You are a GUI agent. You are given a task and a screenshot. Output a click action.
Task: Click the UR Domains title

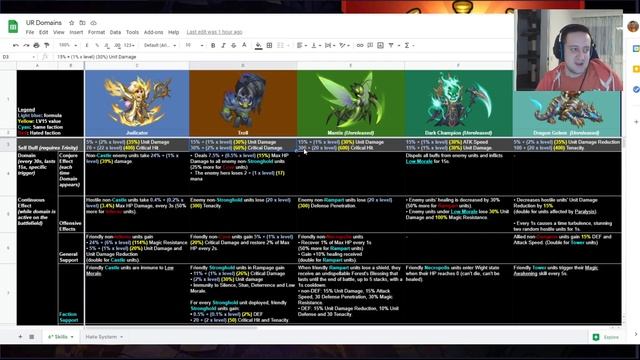click(x=44, y=23)
